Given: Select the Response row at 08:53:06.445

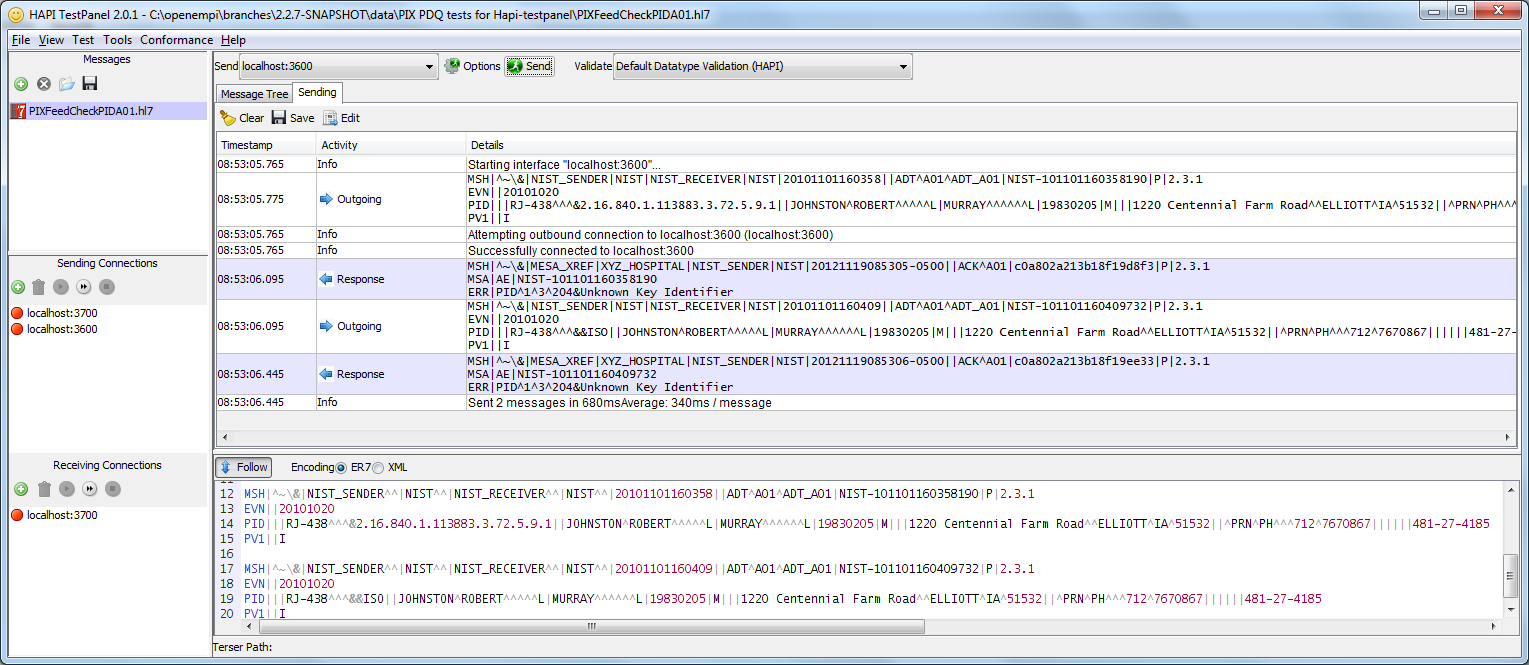Looking at the screenshot, I should pos(866,374).
